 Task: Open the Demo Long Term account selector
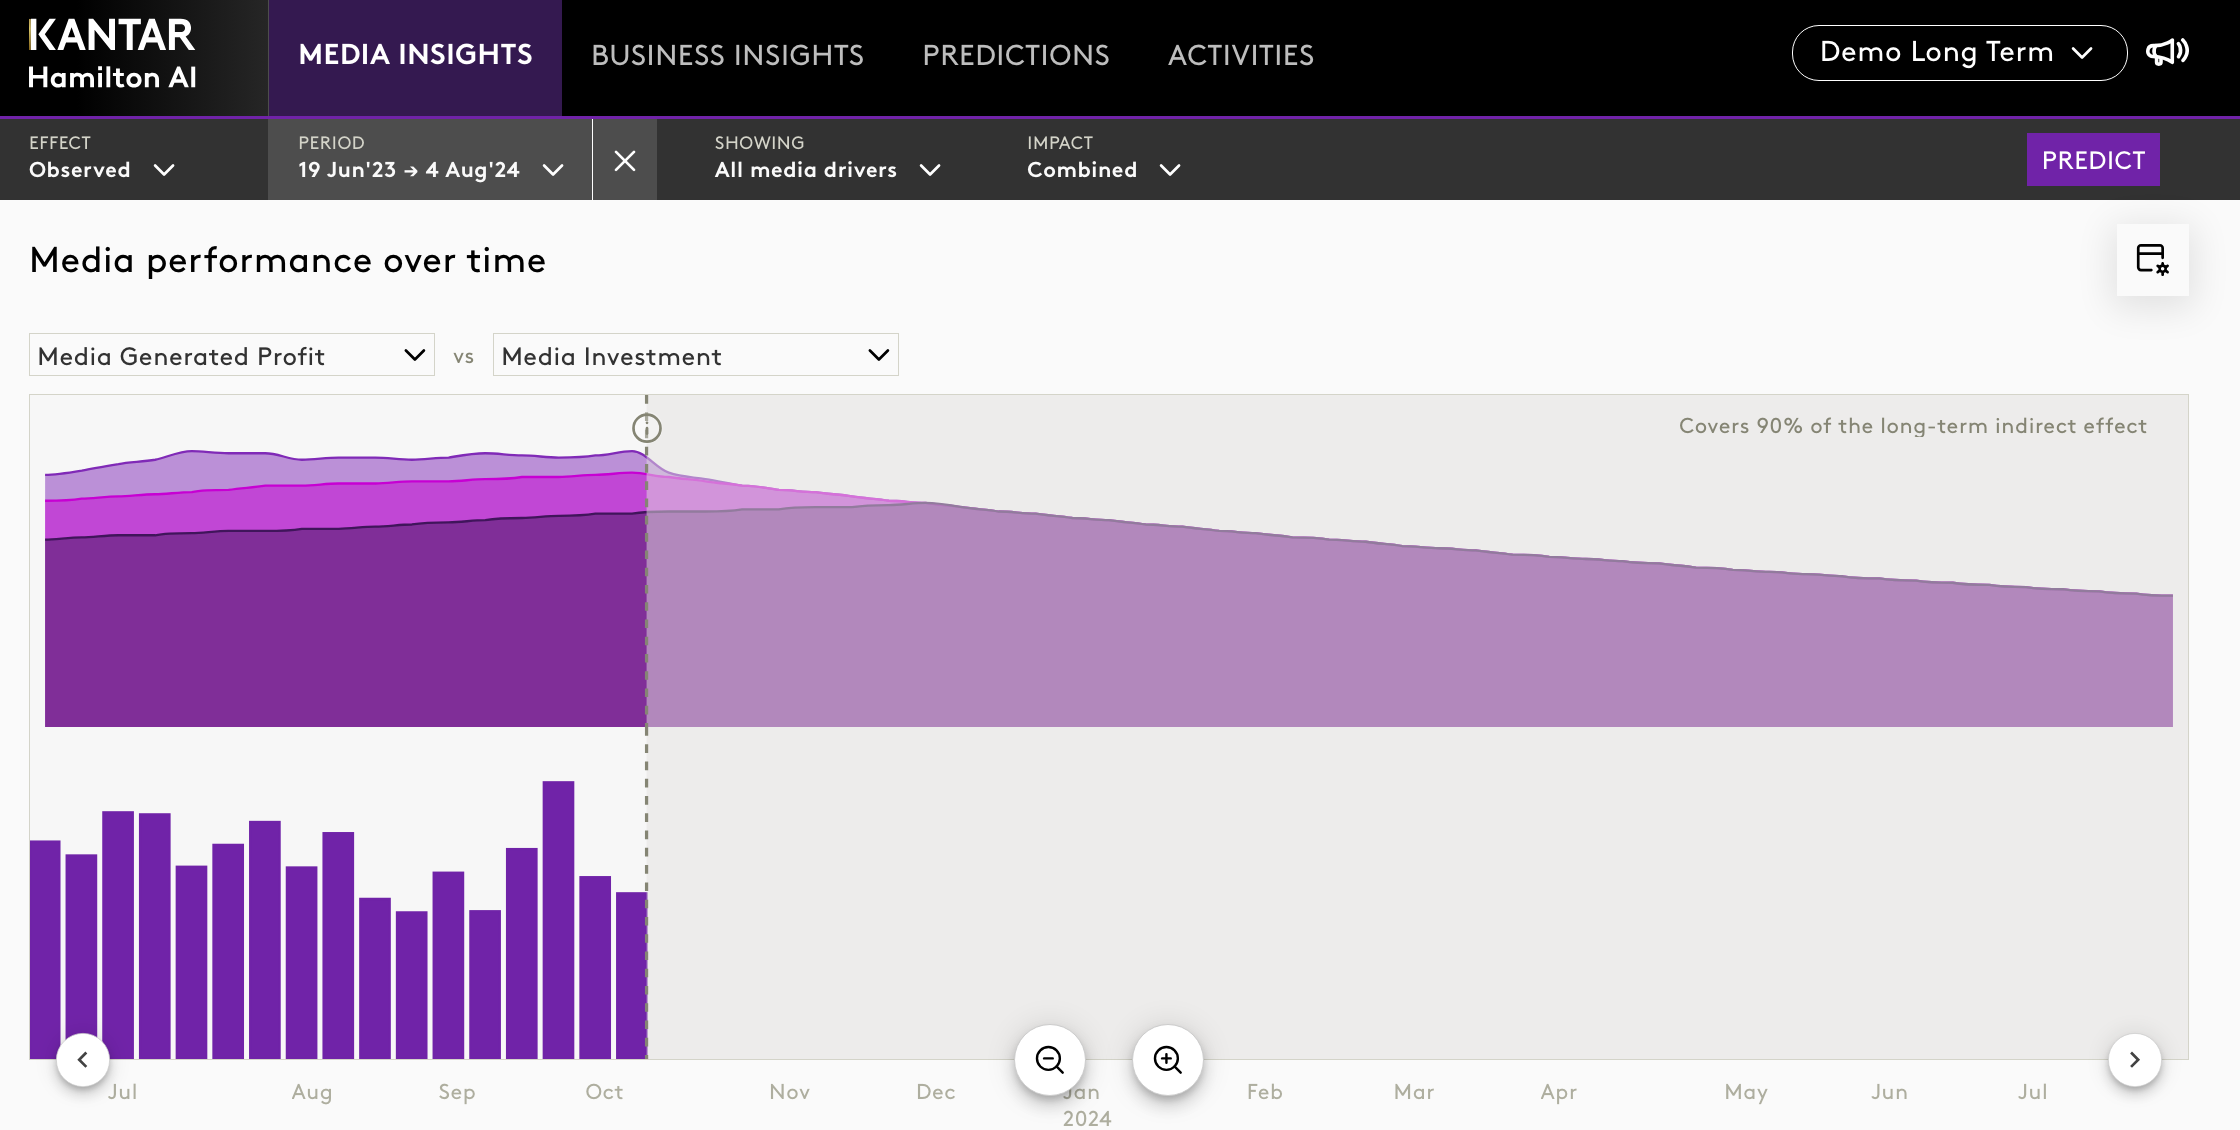[1958, 53]
